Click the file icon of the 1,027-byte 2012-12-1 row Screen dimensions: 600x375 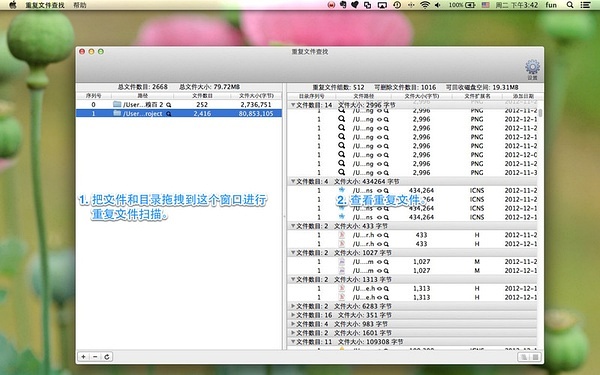(342, 270)
